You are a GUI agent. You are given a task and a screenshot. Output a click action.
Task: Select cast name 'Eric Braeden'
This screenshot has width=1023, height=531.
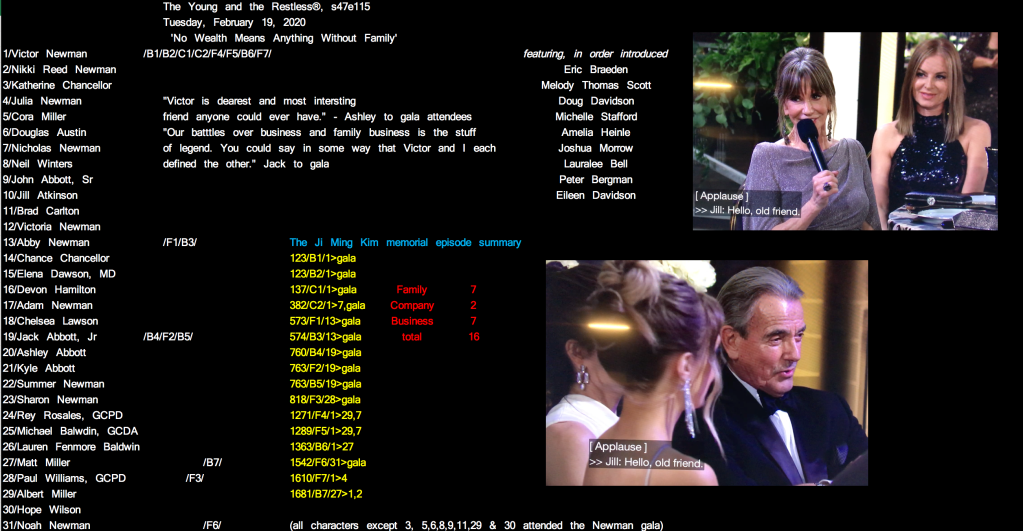pyautogui.click(x=595, y=70)
